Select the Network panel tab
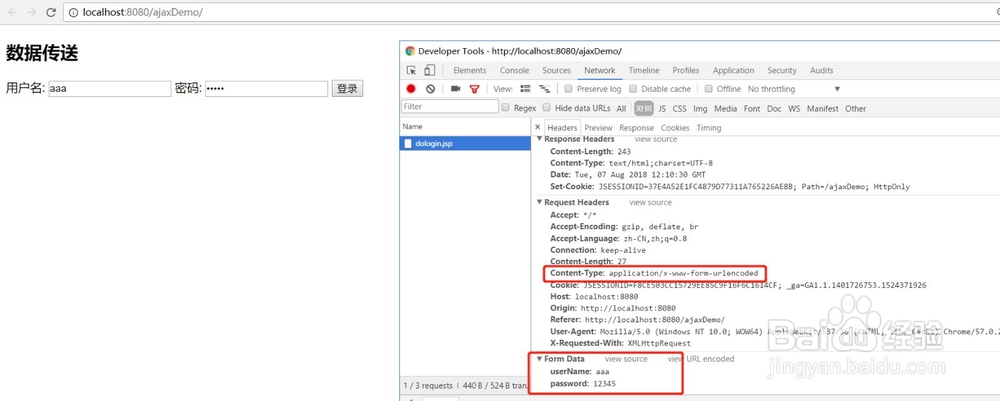Image resolution: width=1000 pixels, height=401 pixels. click(x=599, y=70)
